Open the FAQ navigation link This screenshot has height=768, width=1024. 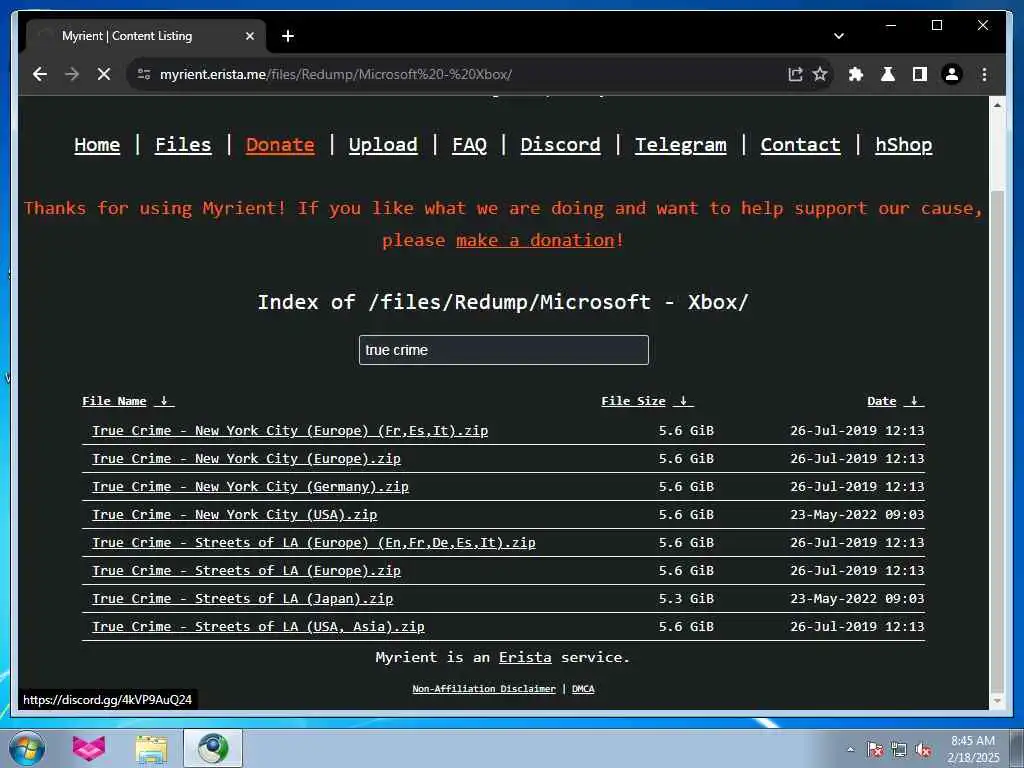click(470, 145)
